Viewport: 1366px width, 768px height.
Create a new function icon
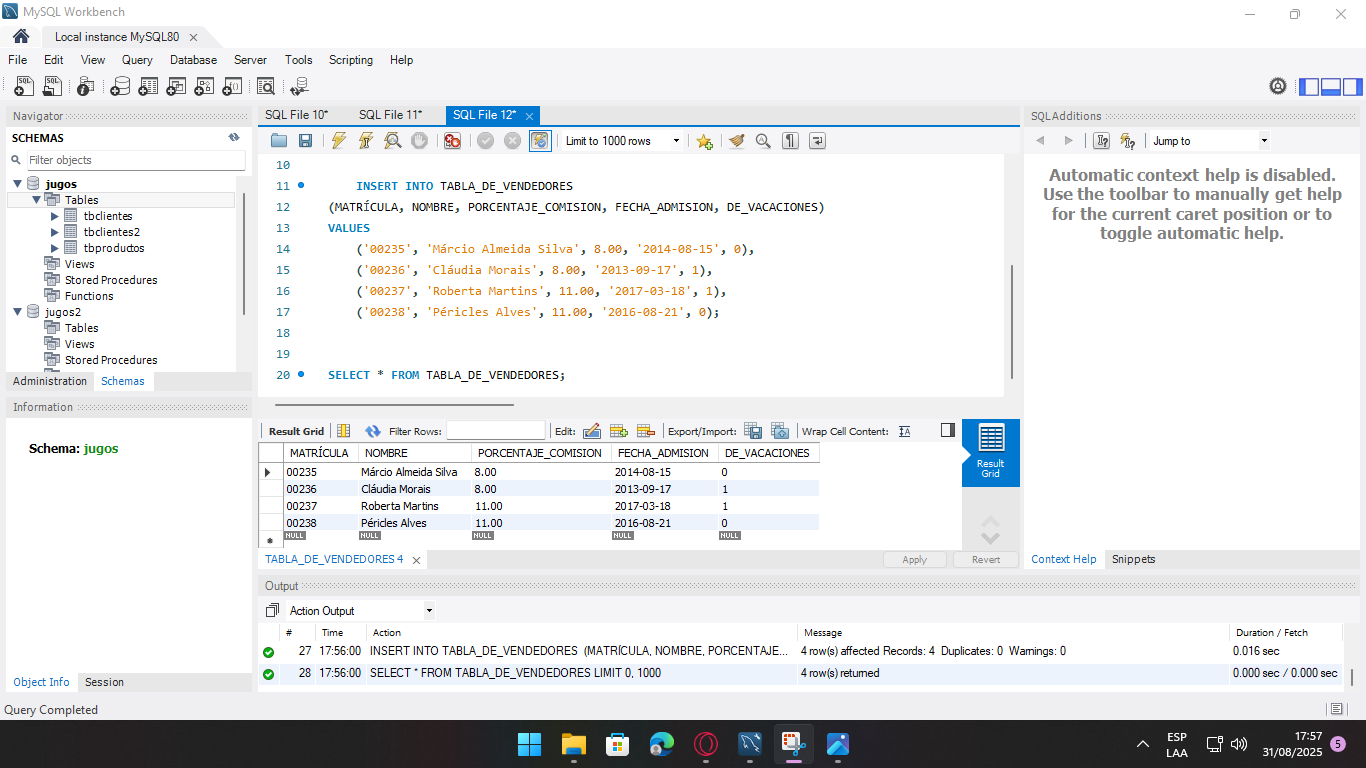point(232,87)
